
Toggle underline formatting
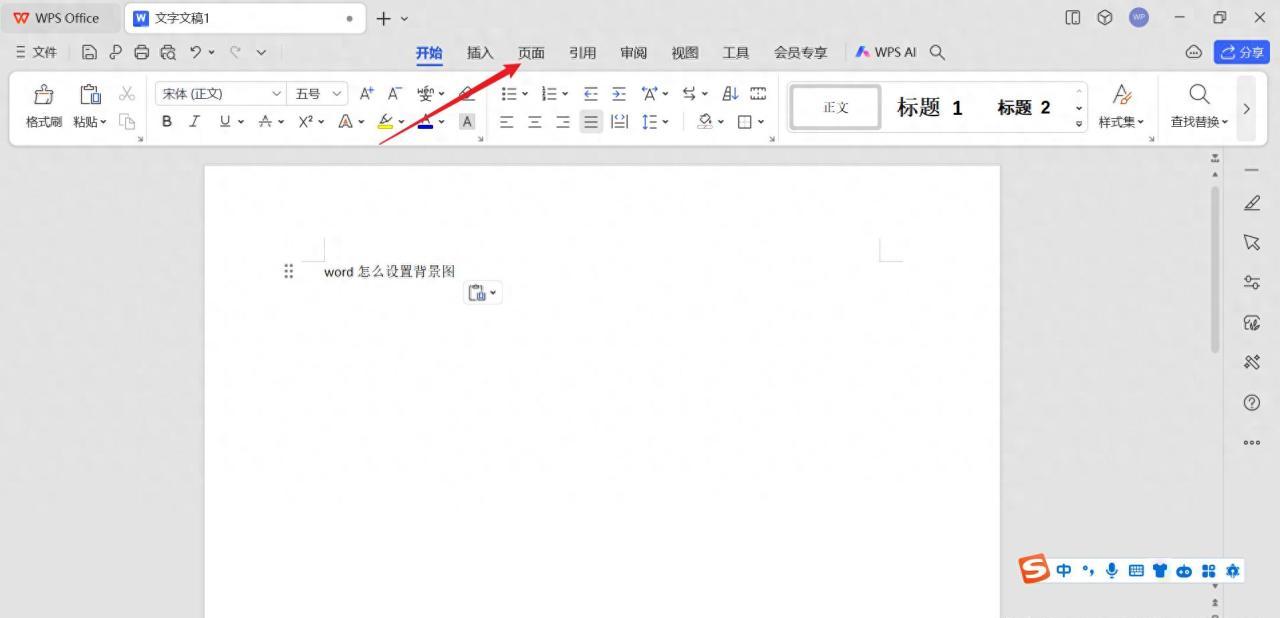pos(222,121)
